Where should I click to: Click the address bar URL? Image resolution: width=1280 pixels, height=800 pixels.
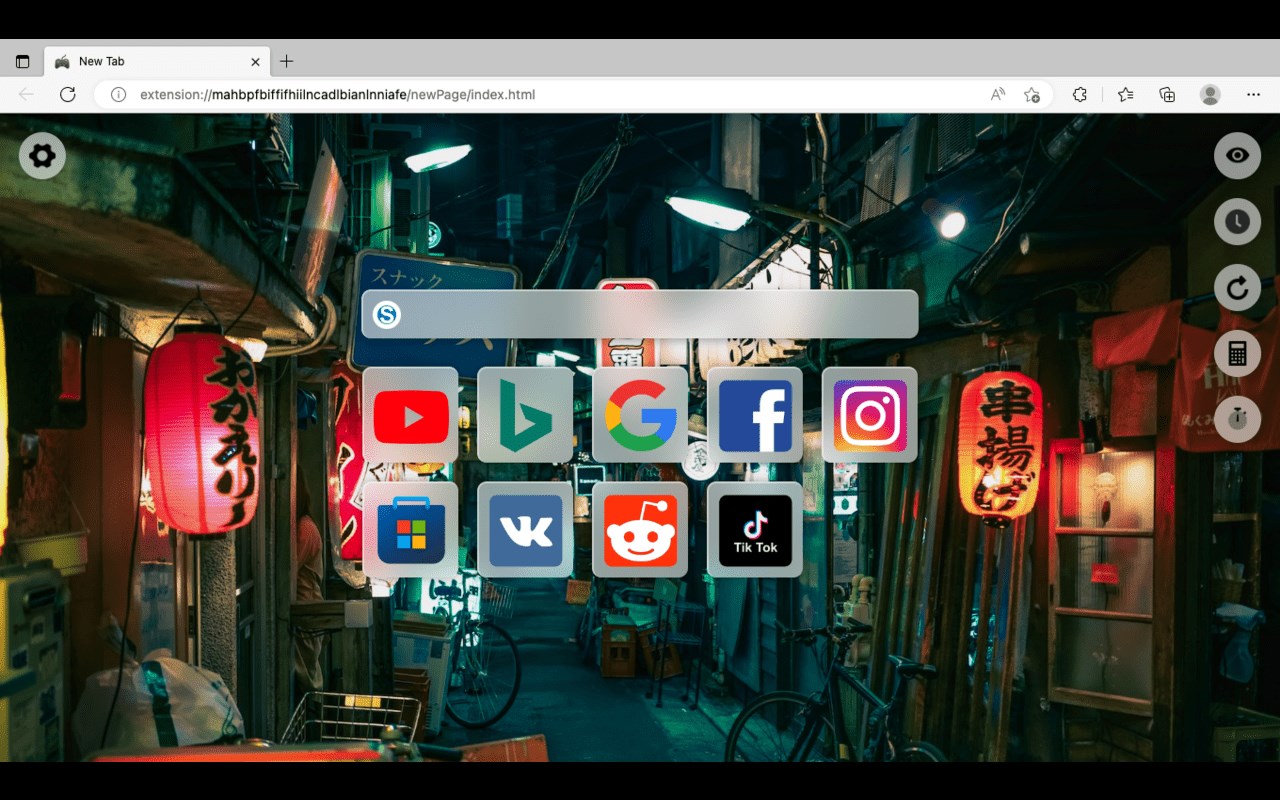pos(337,95)
